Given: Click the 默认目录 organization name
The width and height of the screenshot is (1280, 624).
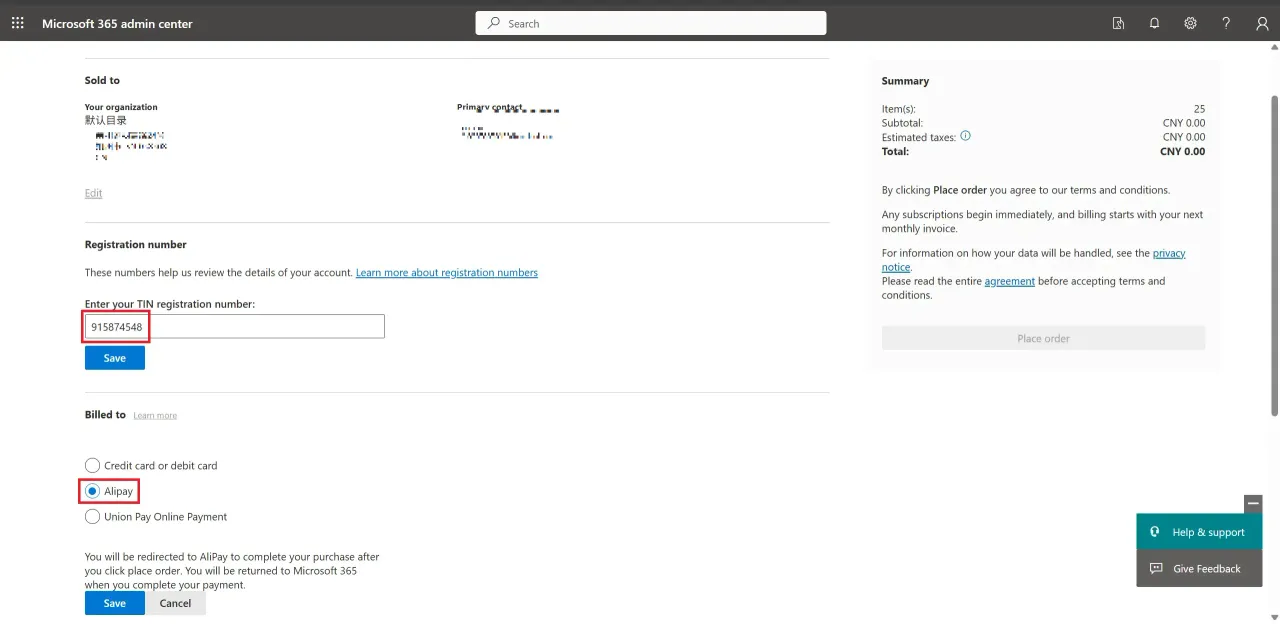Looking at the screenshot, I should (x=106, y=120).
